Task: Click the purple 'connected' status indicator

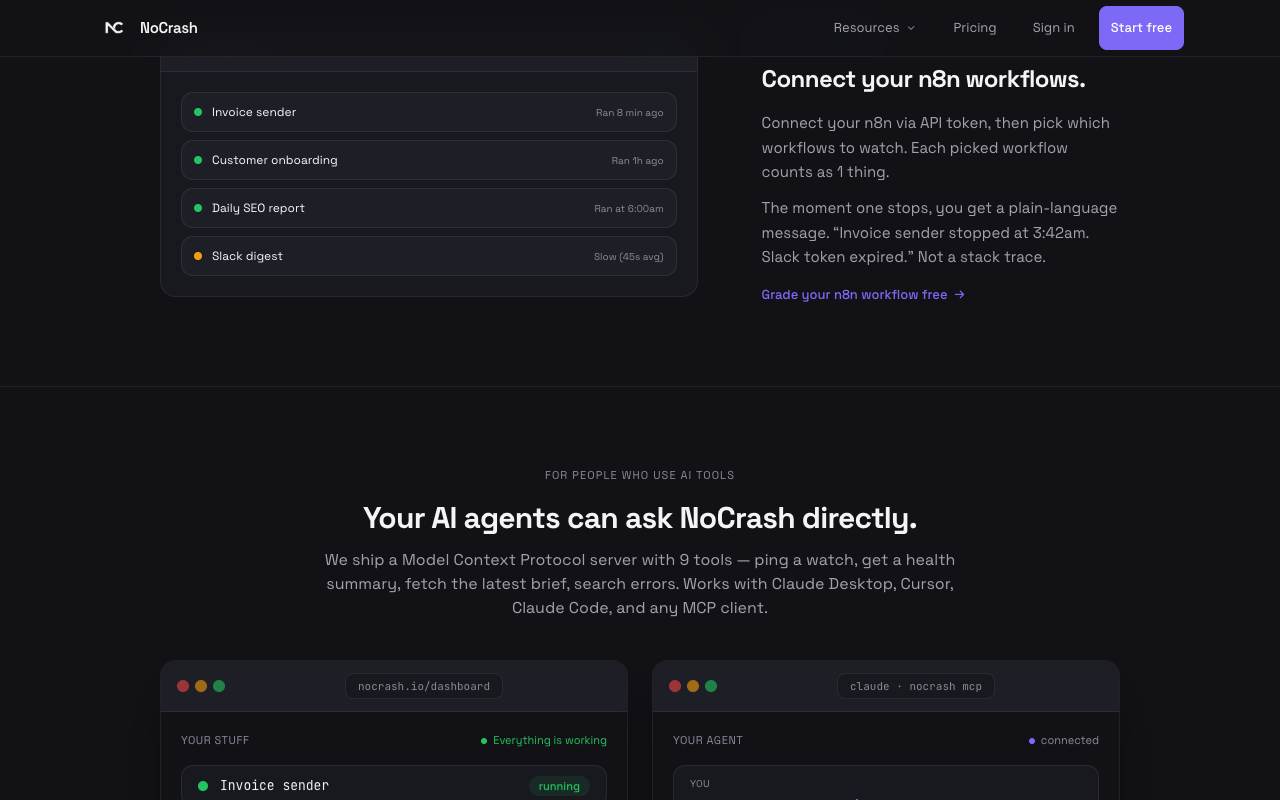Action: [x=1064, y=740]
